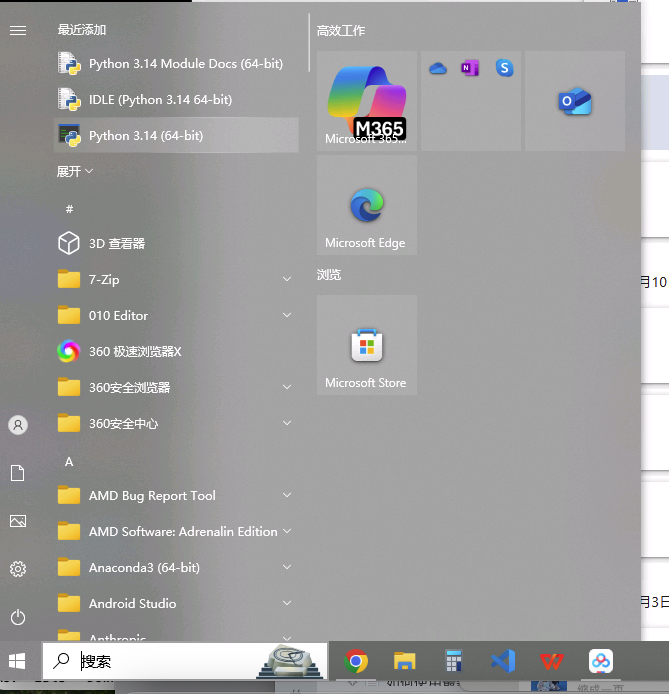The height and width of the screenshot is (694, 669).
Task: Open the # letter index header
Action: [69, 208]
